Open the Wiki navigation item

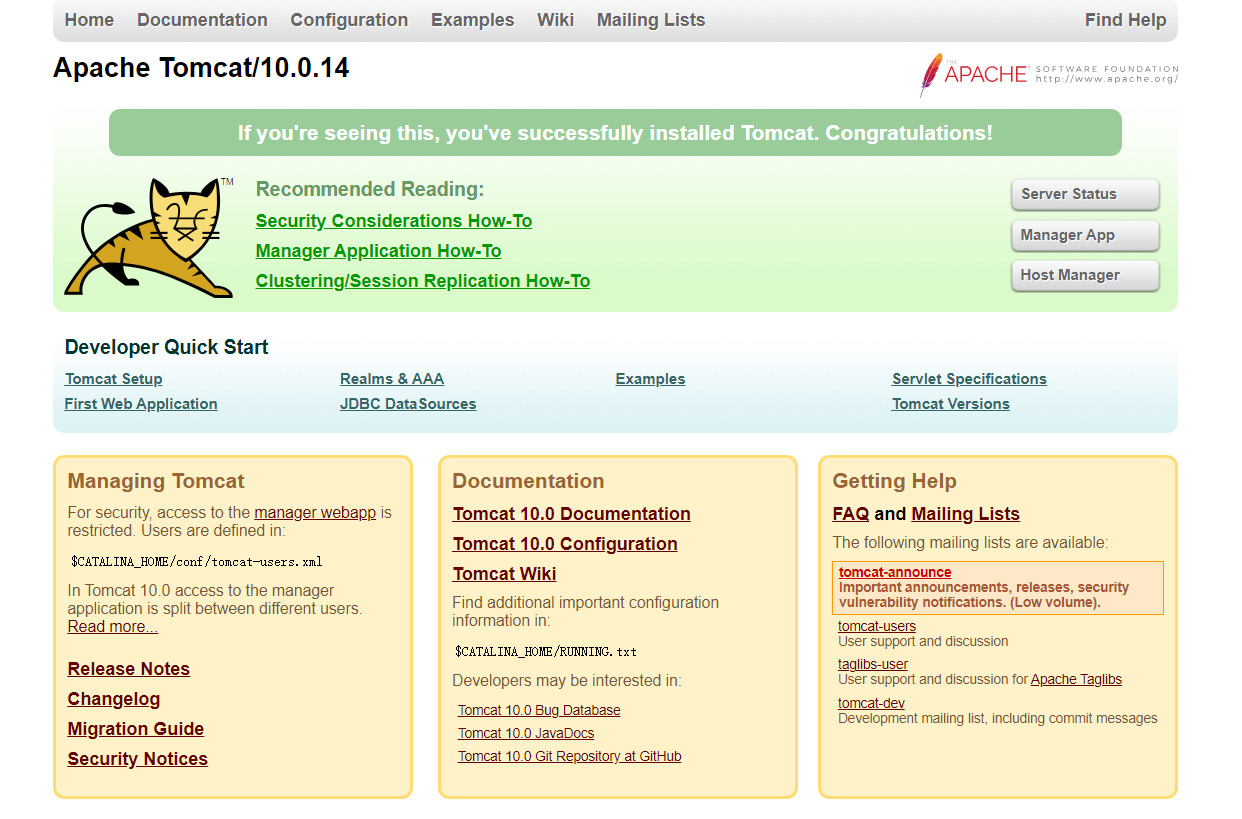tap(555, 20)
